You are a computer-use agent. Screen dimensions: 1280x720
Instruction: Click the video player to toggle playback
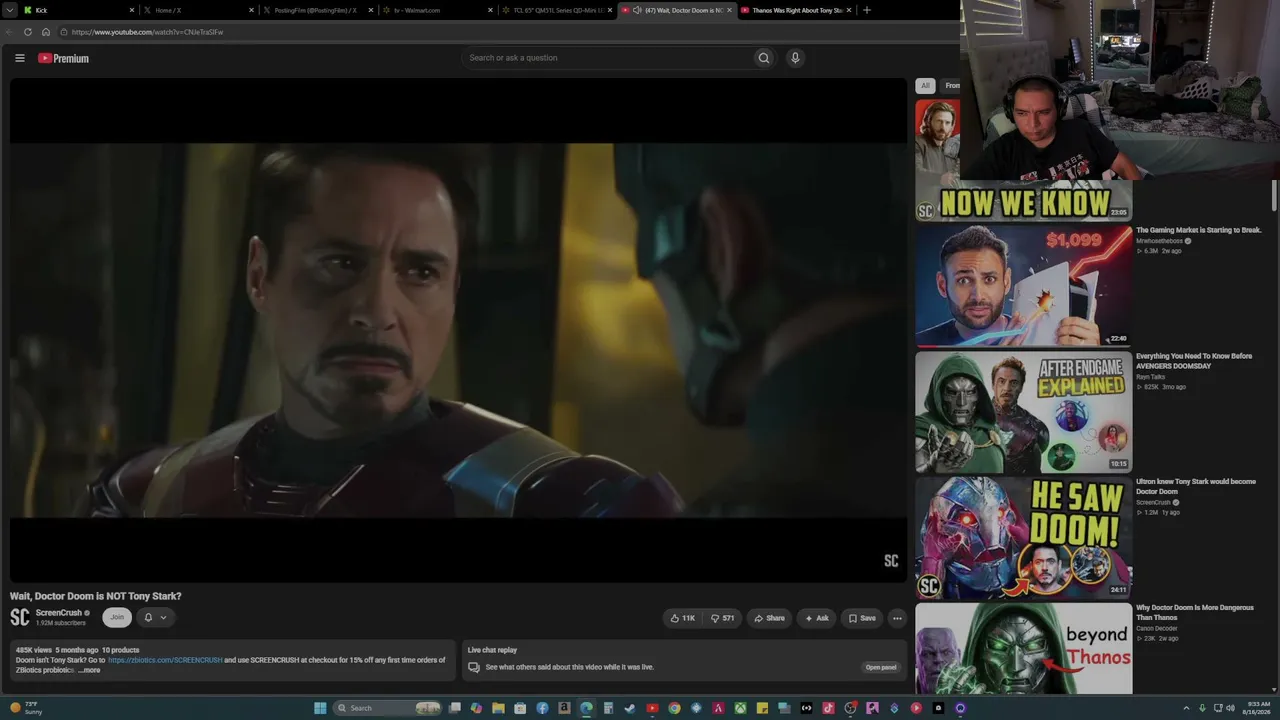458,330
